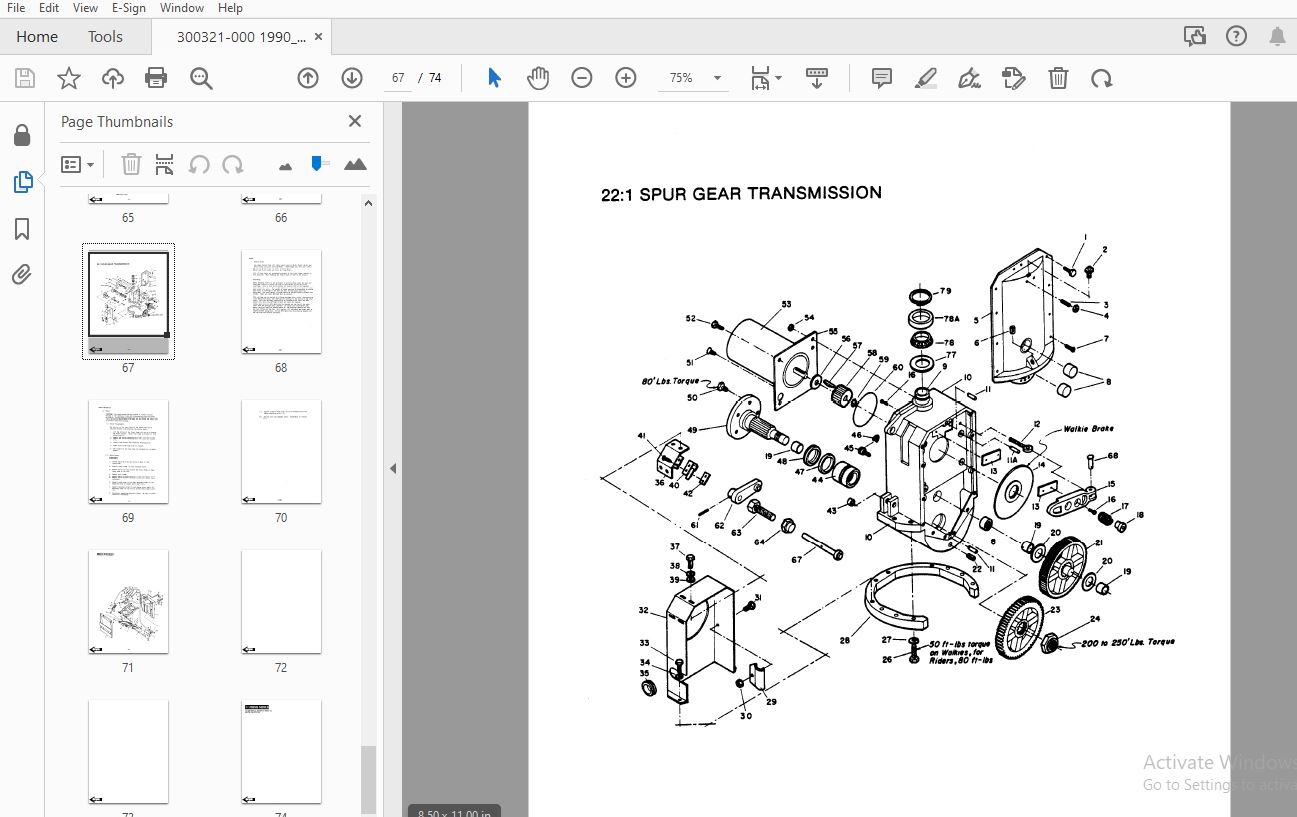
Task: Select page 68 thumbnail
Action: pos(281,301)
